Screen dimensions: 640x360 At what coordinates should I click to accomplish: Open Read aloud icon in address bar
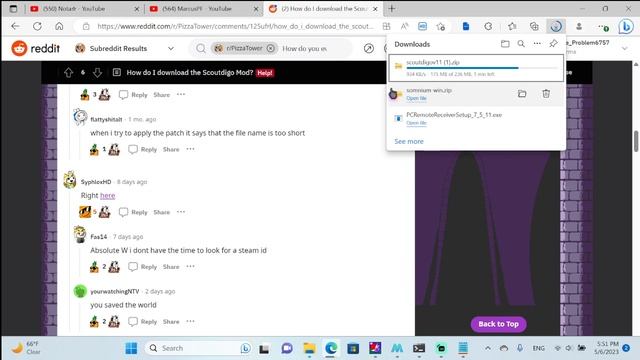coord(404,27)
